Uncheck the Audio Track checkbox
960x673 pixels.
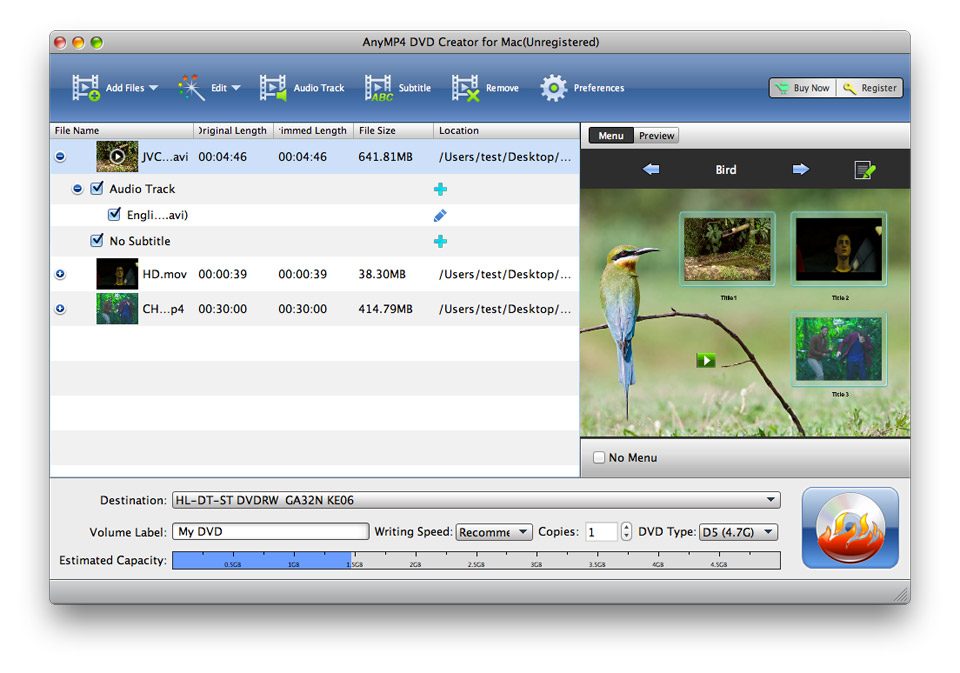[97, 188]
